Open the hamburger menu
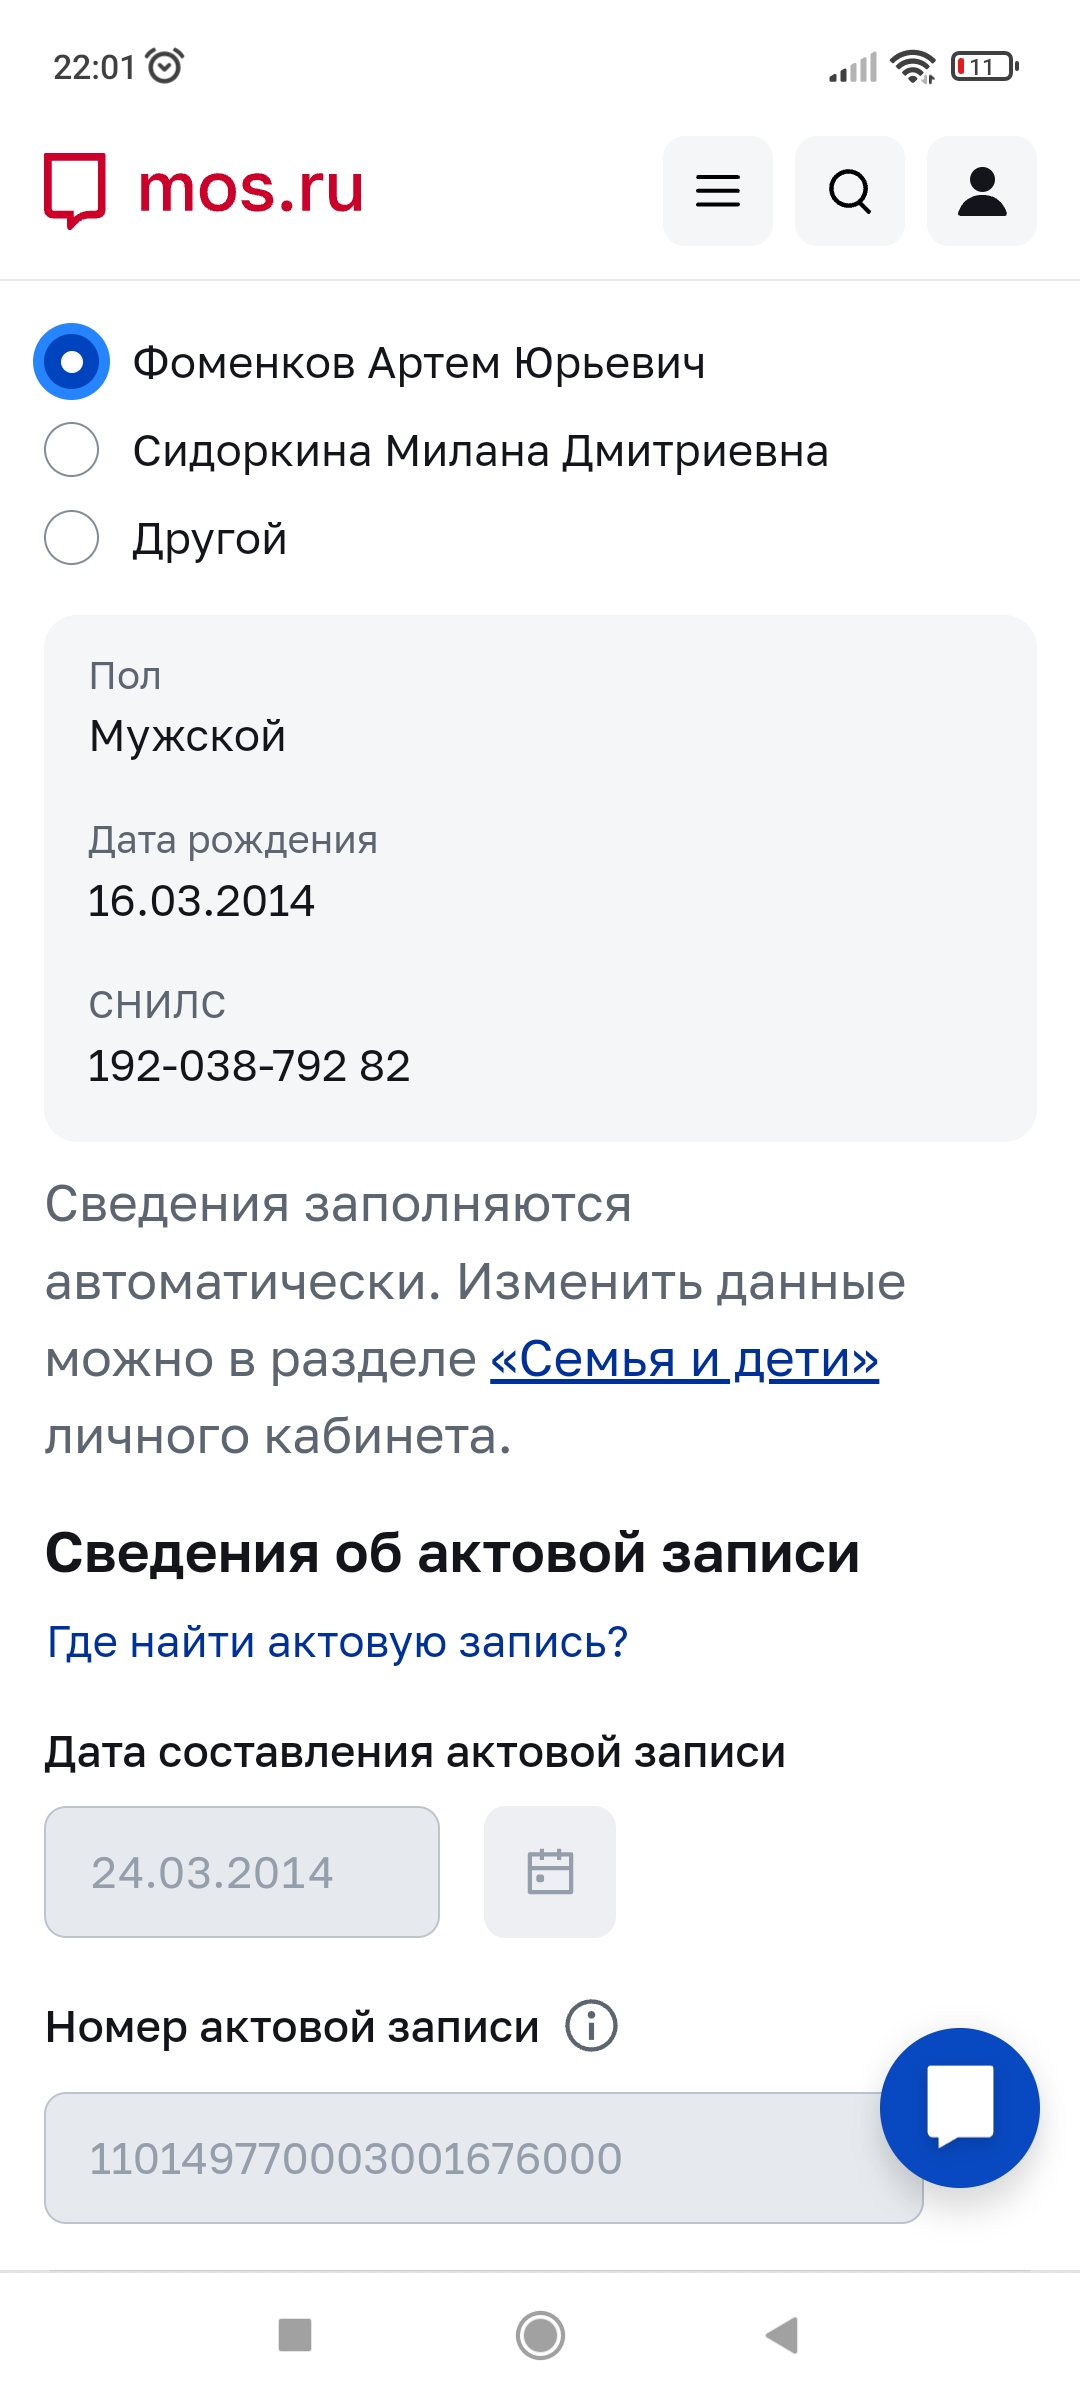The image size is (1080, 2400). point(717,191)
